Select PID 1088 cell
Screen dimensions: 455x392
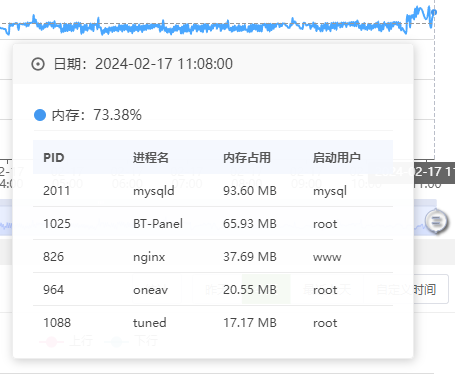click(57, 323)
